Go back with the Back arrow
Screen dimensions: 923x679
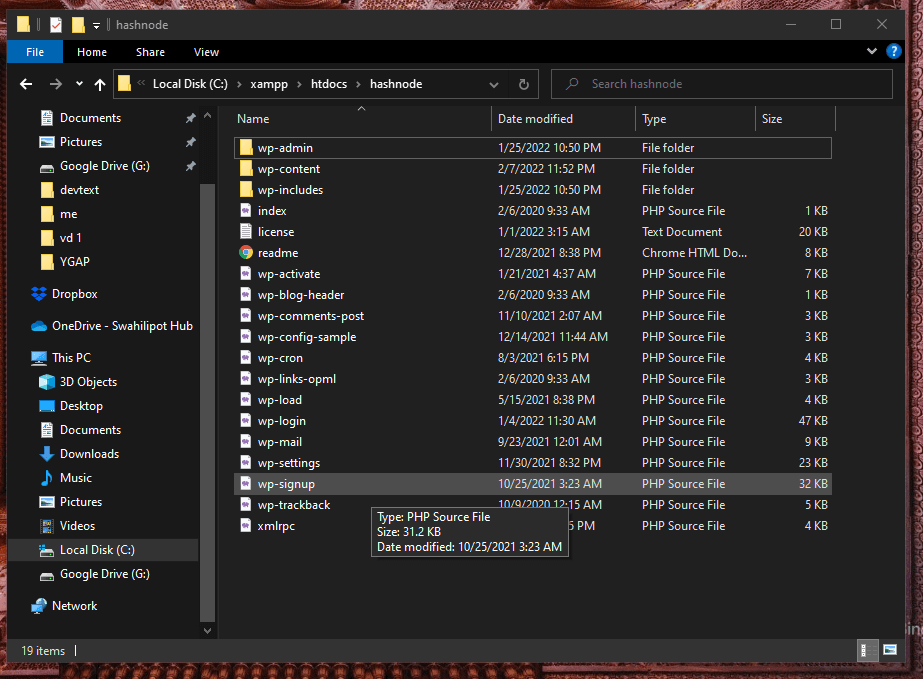[x=26, y=84]
